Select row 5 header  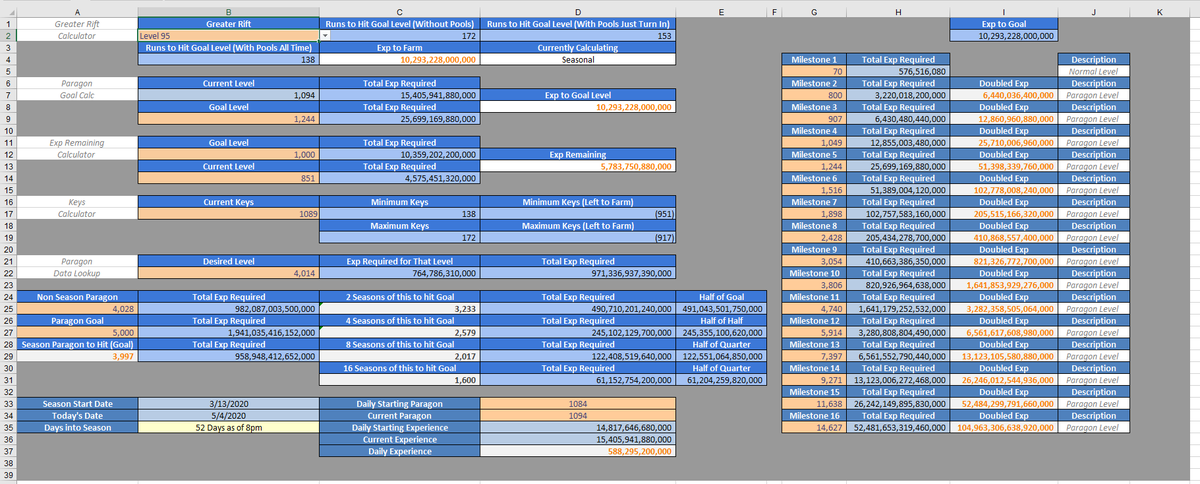click(10, 72)
